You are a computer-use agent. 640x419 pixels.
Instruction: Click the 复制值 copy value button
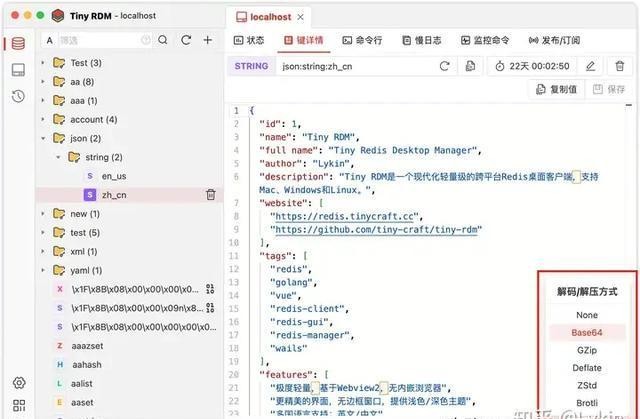(557, 89)
